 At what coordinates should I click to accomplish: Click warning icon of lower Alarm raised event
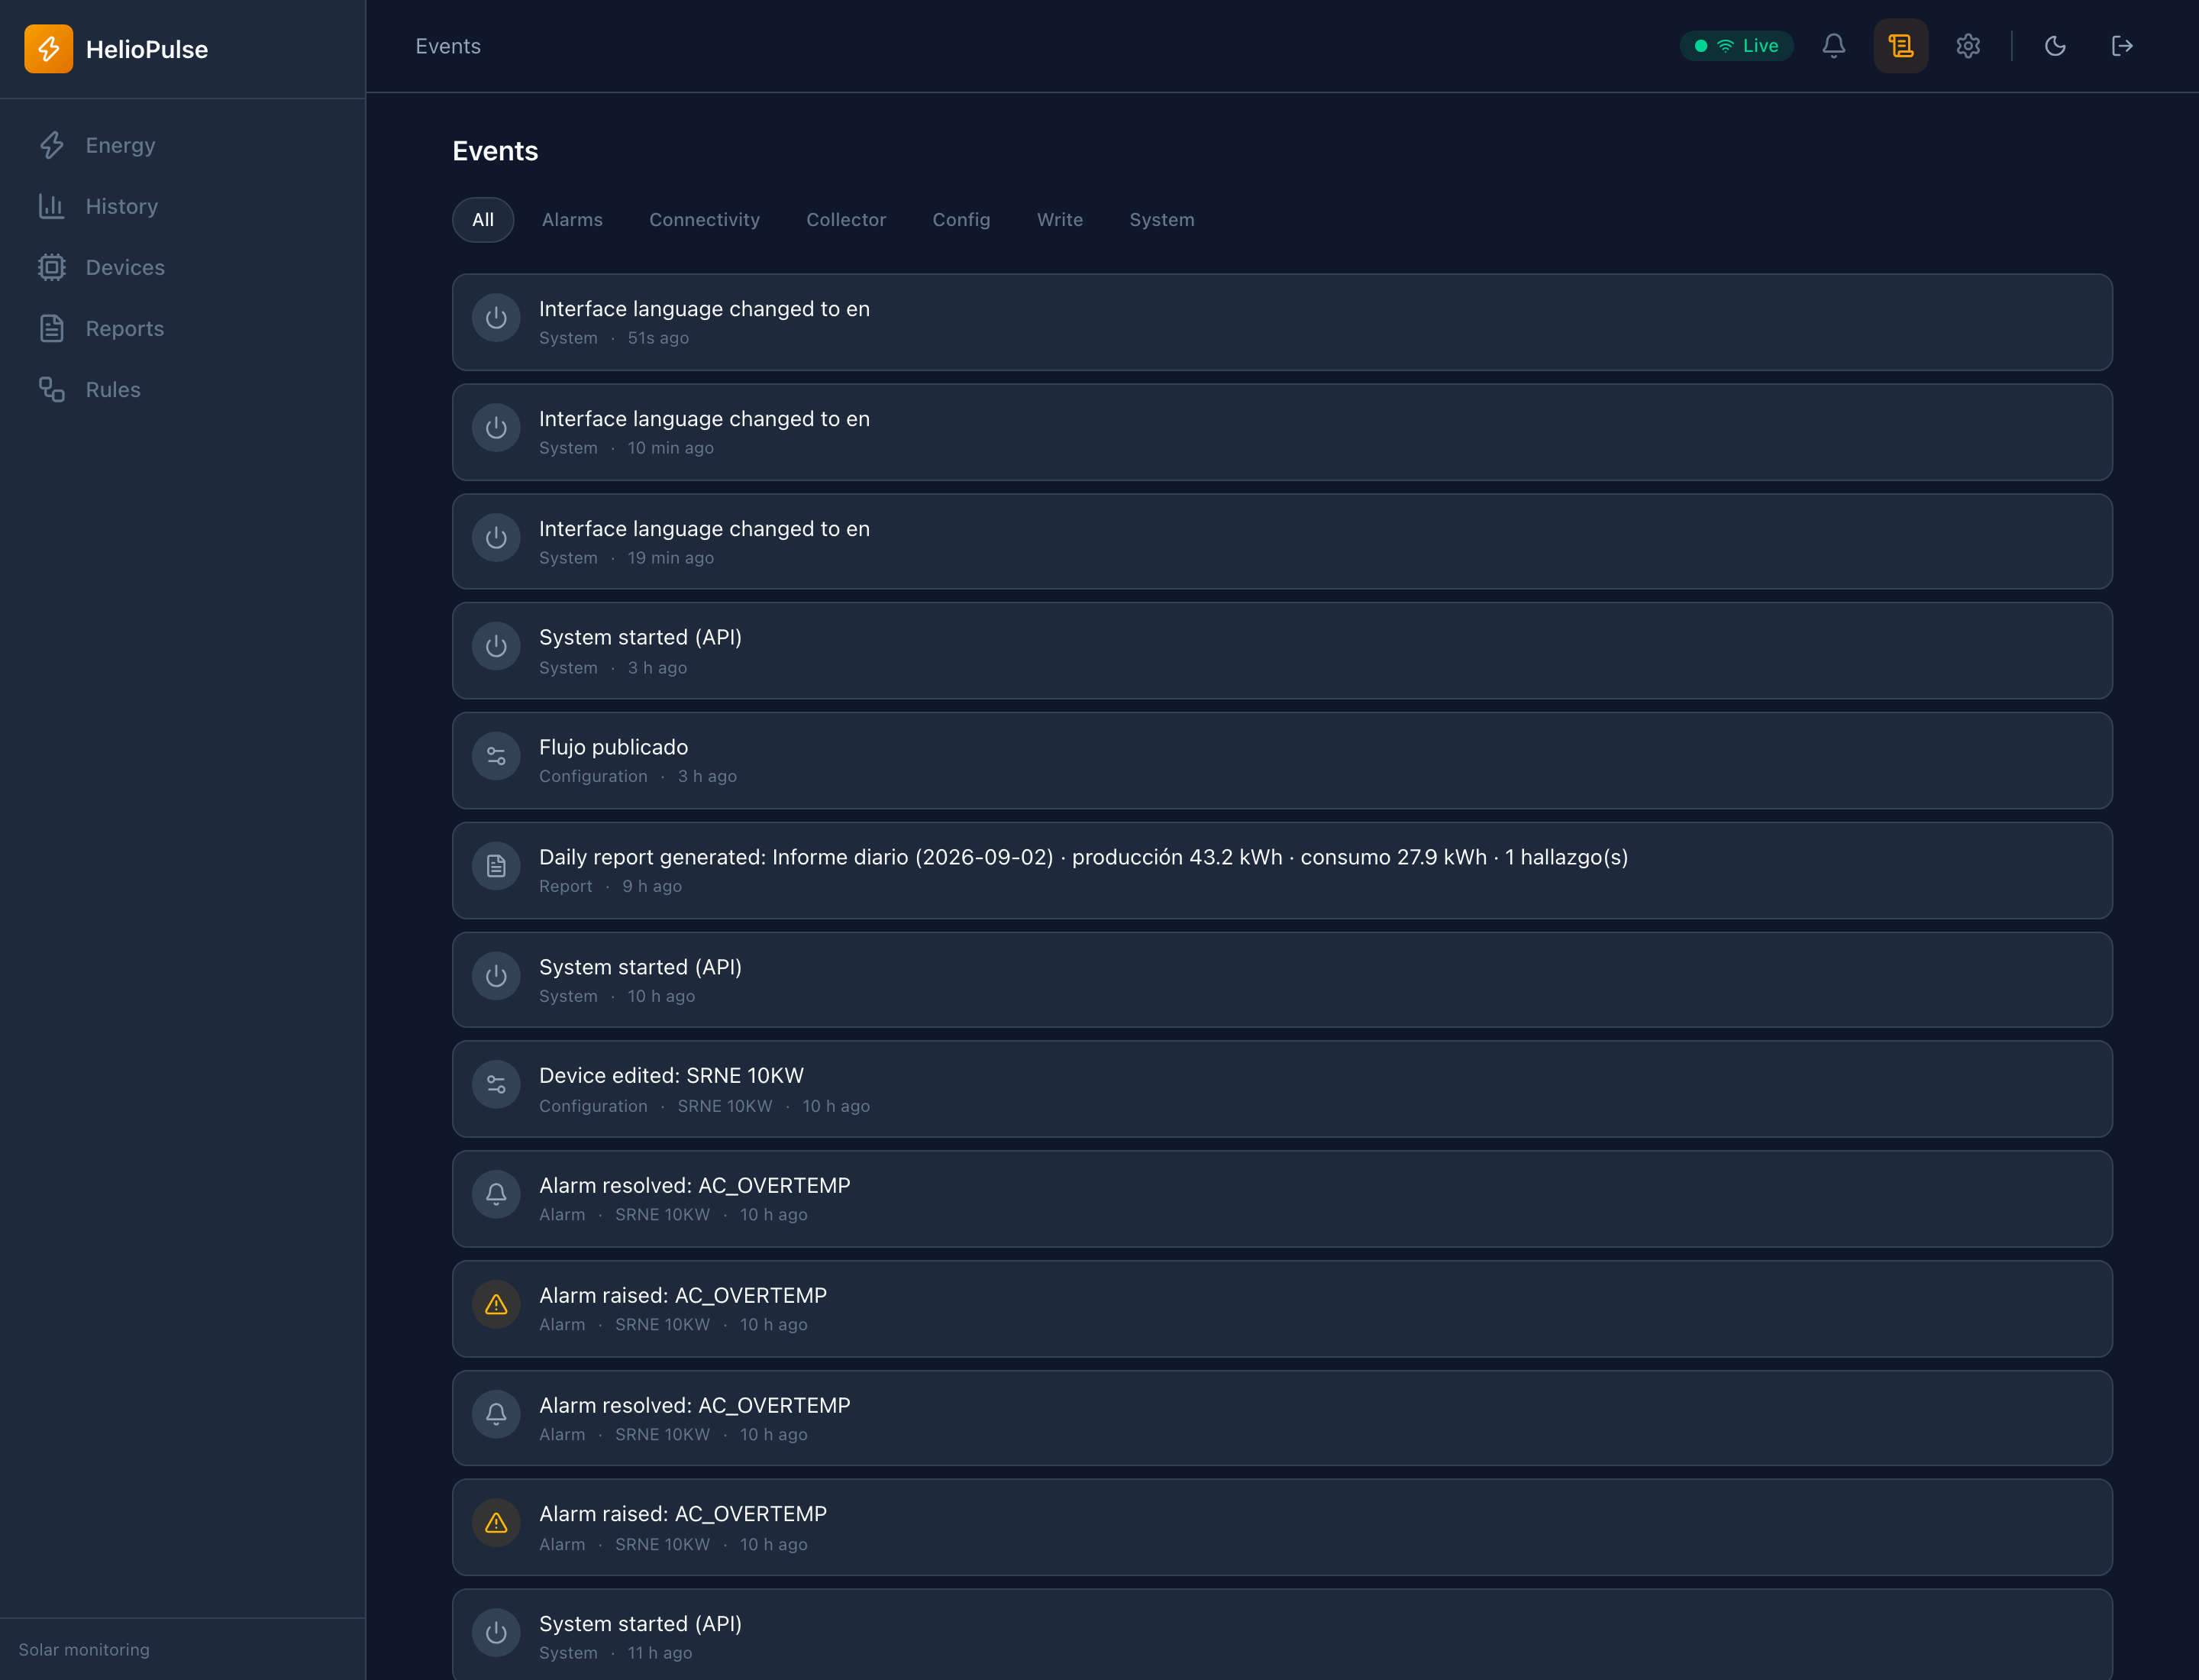pyautogui.click(x=496, y=1523)
